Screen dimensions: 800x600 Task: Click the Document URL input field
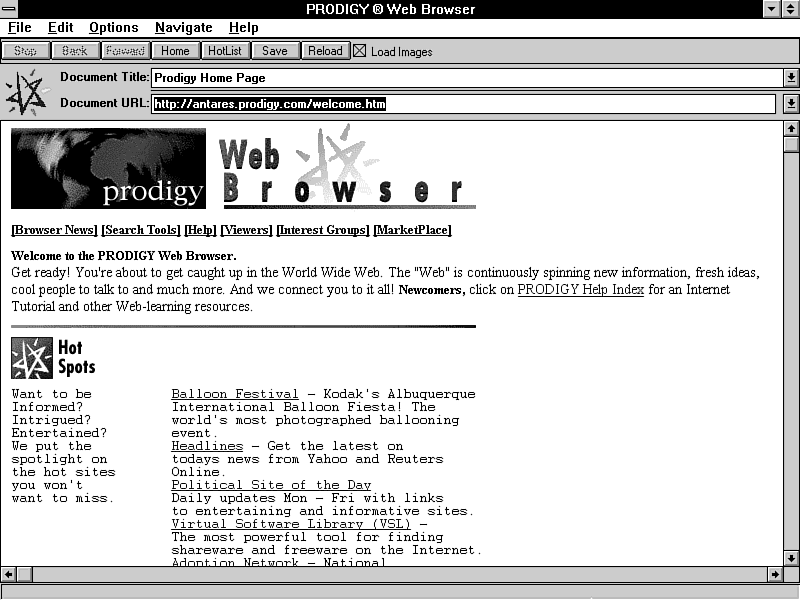(x=463, y=104)
